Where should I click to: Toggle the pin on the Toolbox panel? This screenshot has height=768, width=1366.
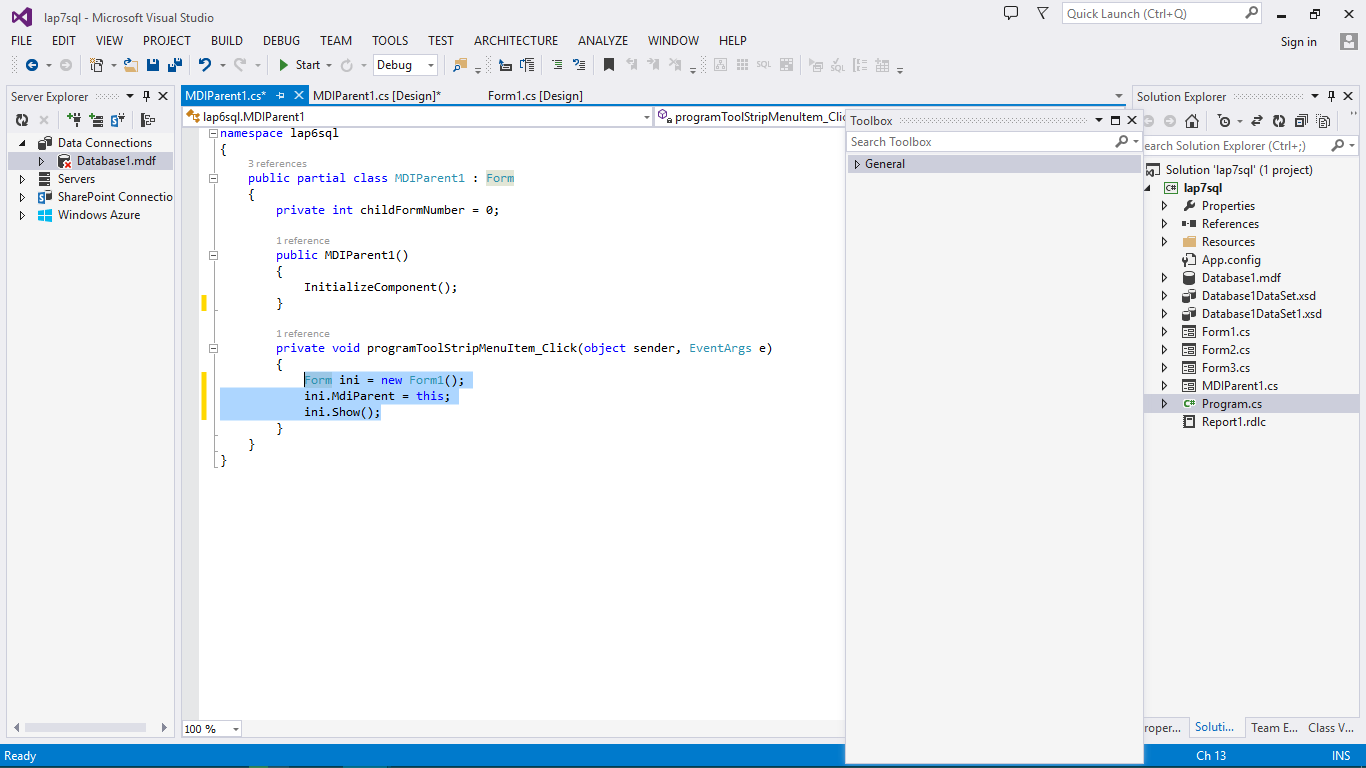pos(1115,120)
